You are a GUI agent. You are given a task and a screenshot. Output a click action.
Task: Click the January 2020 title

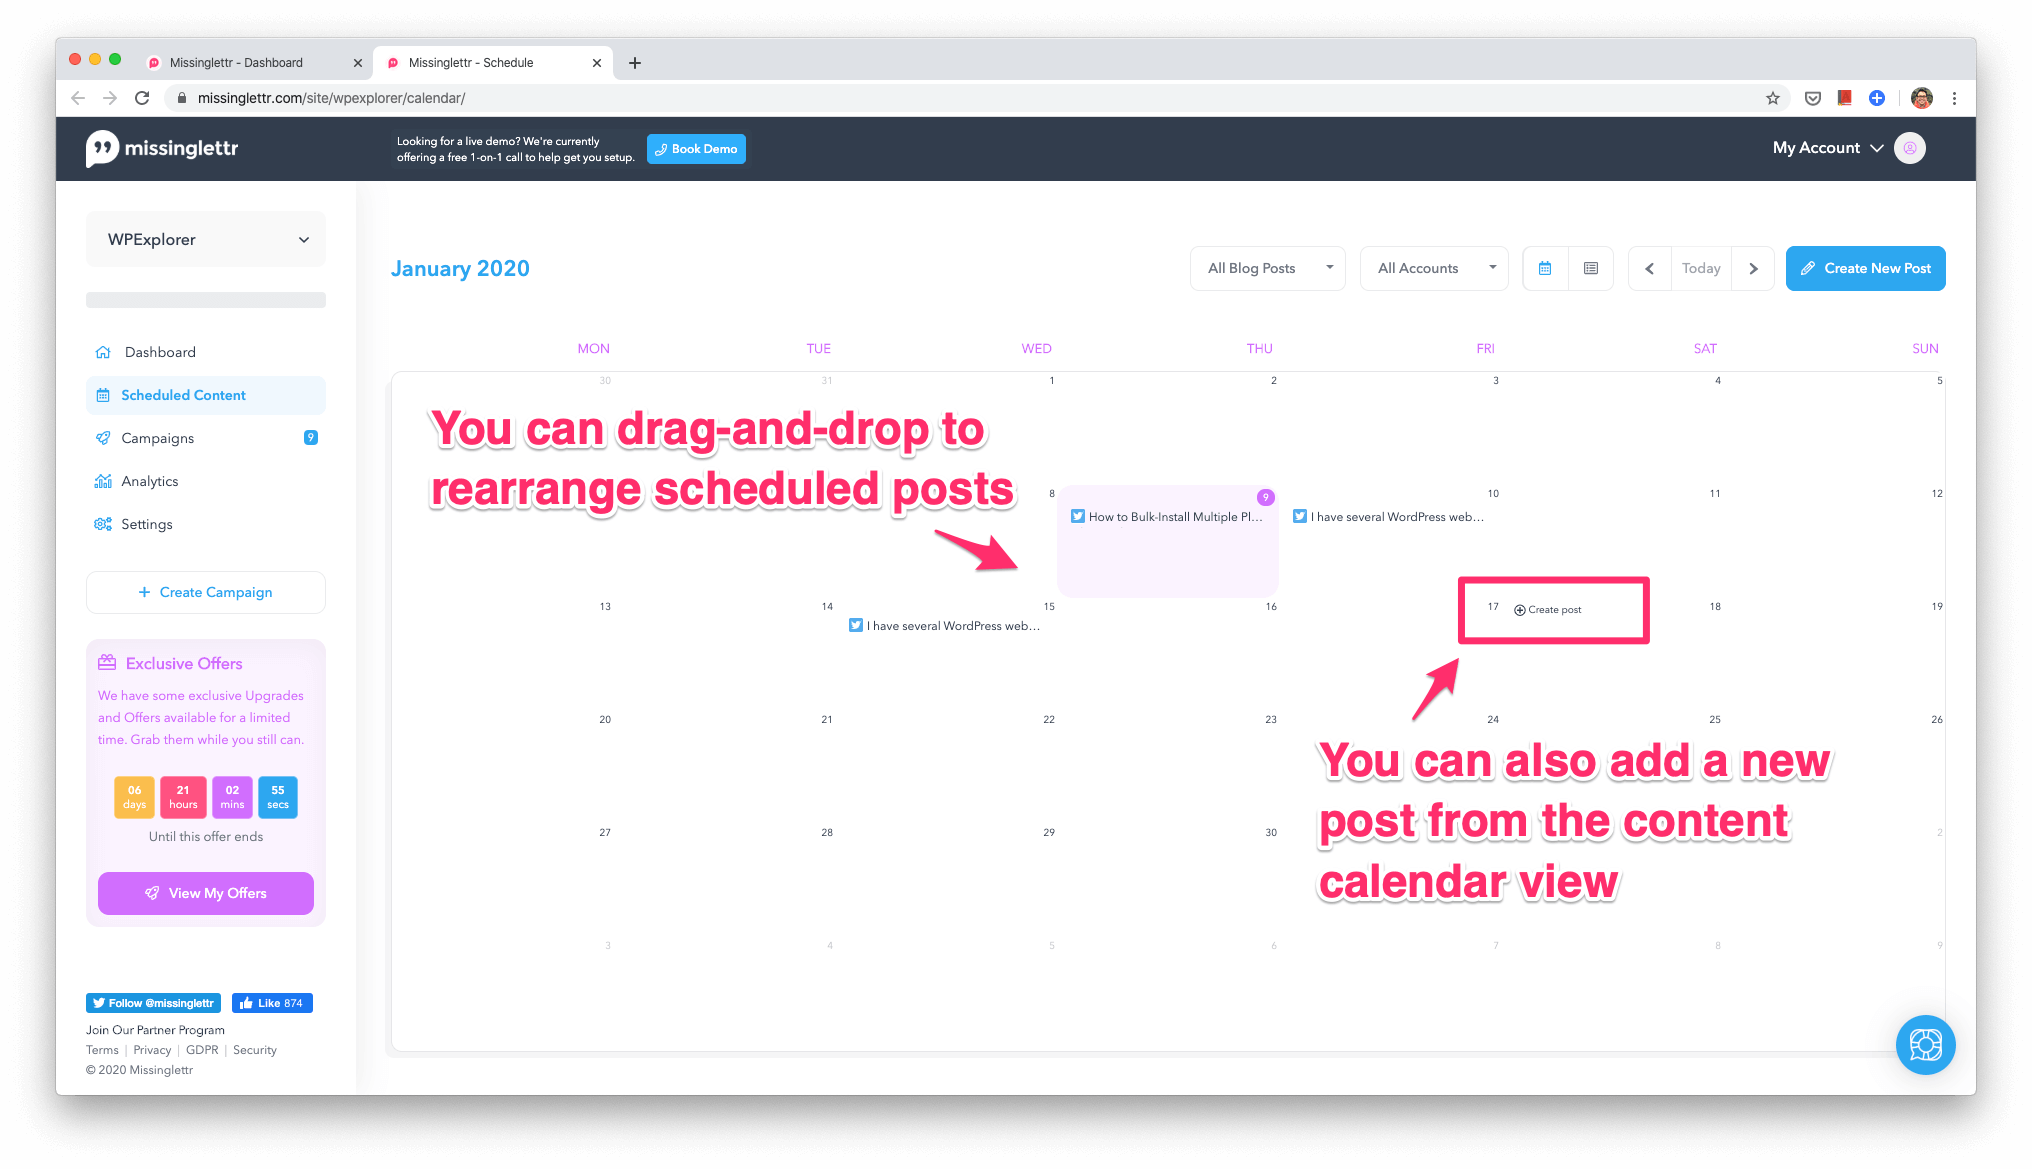(x=460, y=268)
